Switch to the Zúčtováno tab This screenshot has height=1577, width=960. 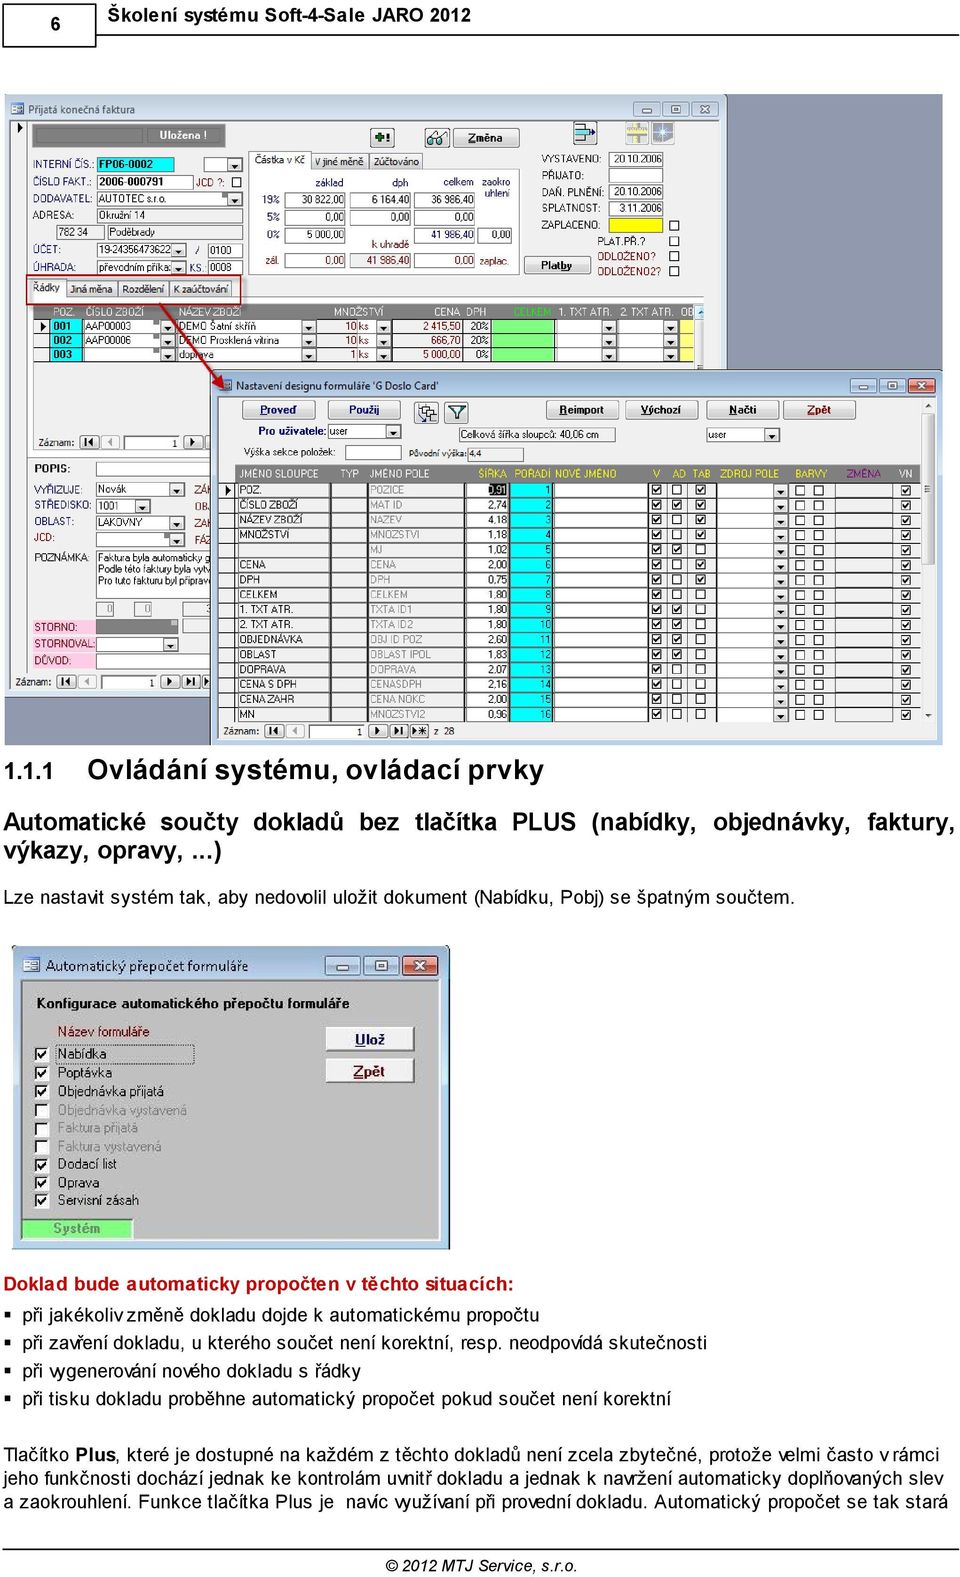(396, 161)
